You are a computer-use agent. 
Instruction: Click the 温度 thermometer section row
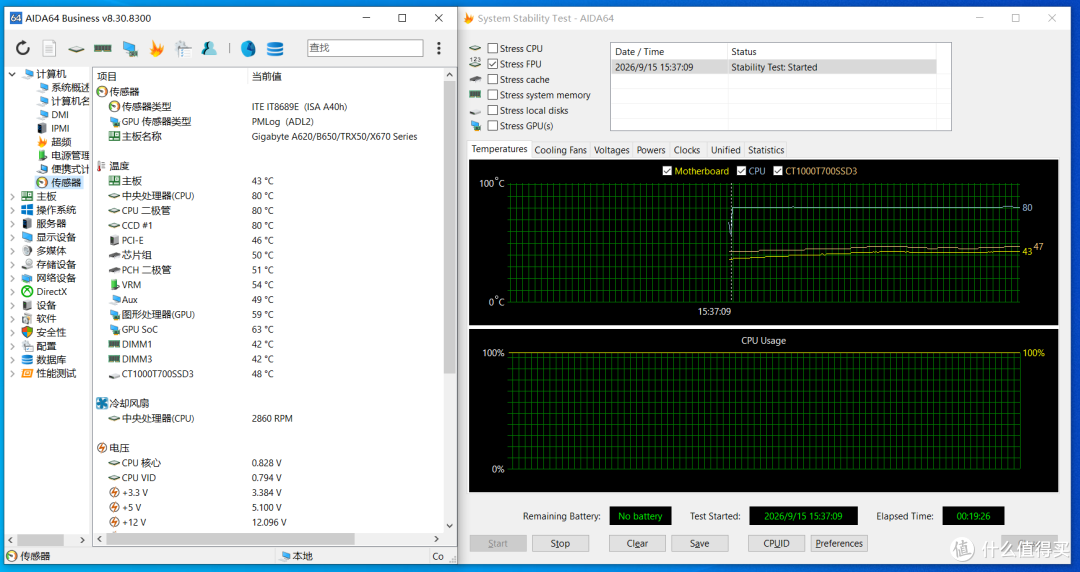point(113,166)
